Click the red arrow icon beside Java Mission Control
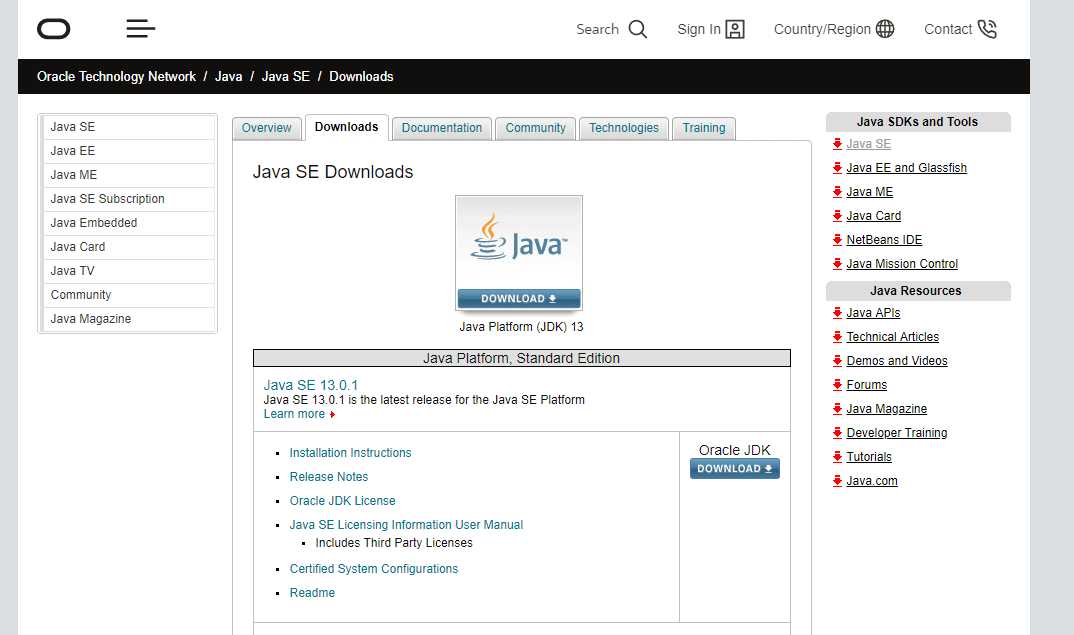The image size is (1074, 635). pos(837,264)
